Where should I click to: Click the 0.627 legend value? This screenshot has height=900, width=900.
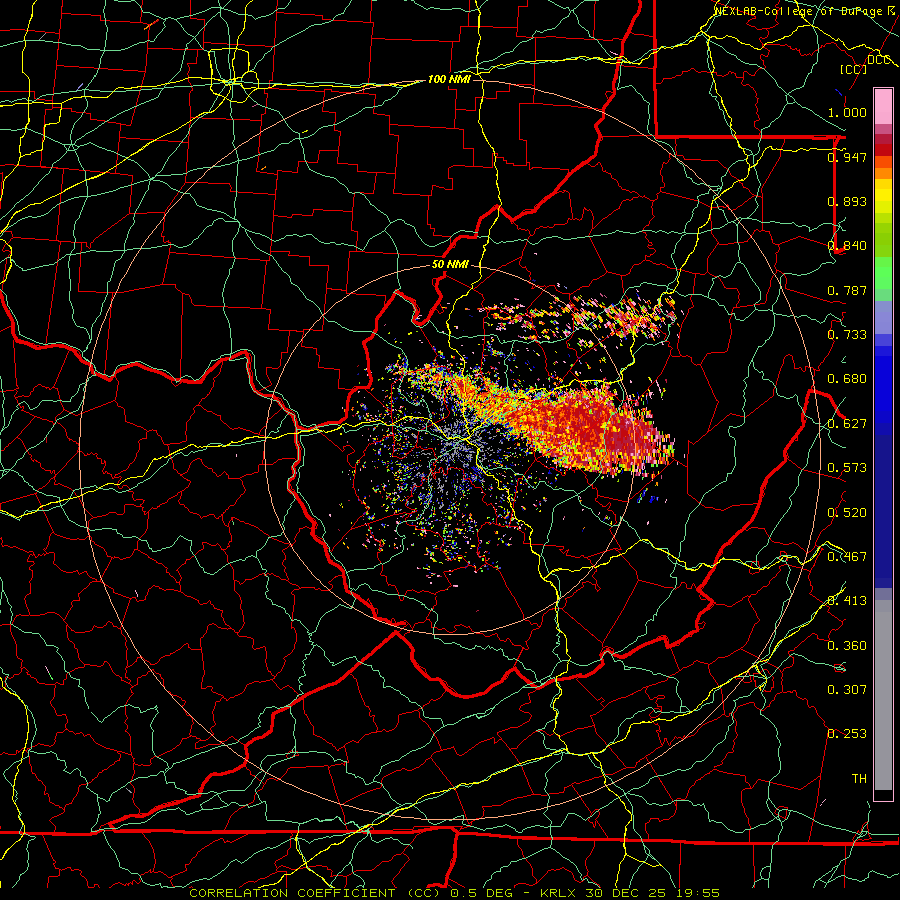(847, 424)
